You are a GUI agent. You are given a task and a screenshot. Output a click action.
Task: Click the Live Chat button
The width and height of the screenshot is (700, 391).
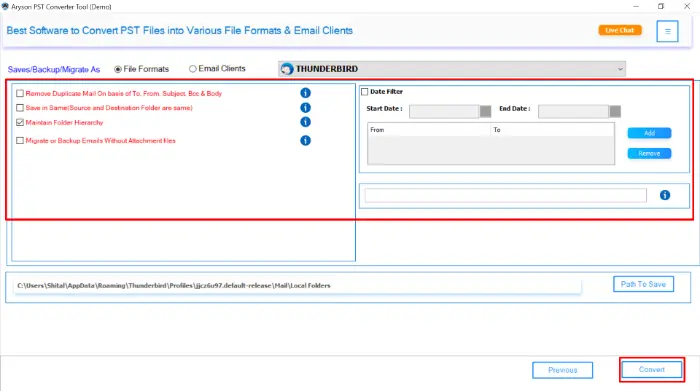[620, 30]
